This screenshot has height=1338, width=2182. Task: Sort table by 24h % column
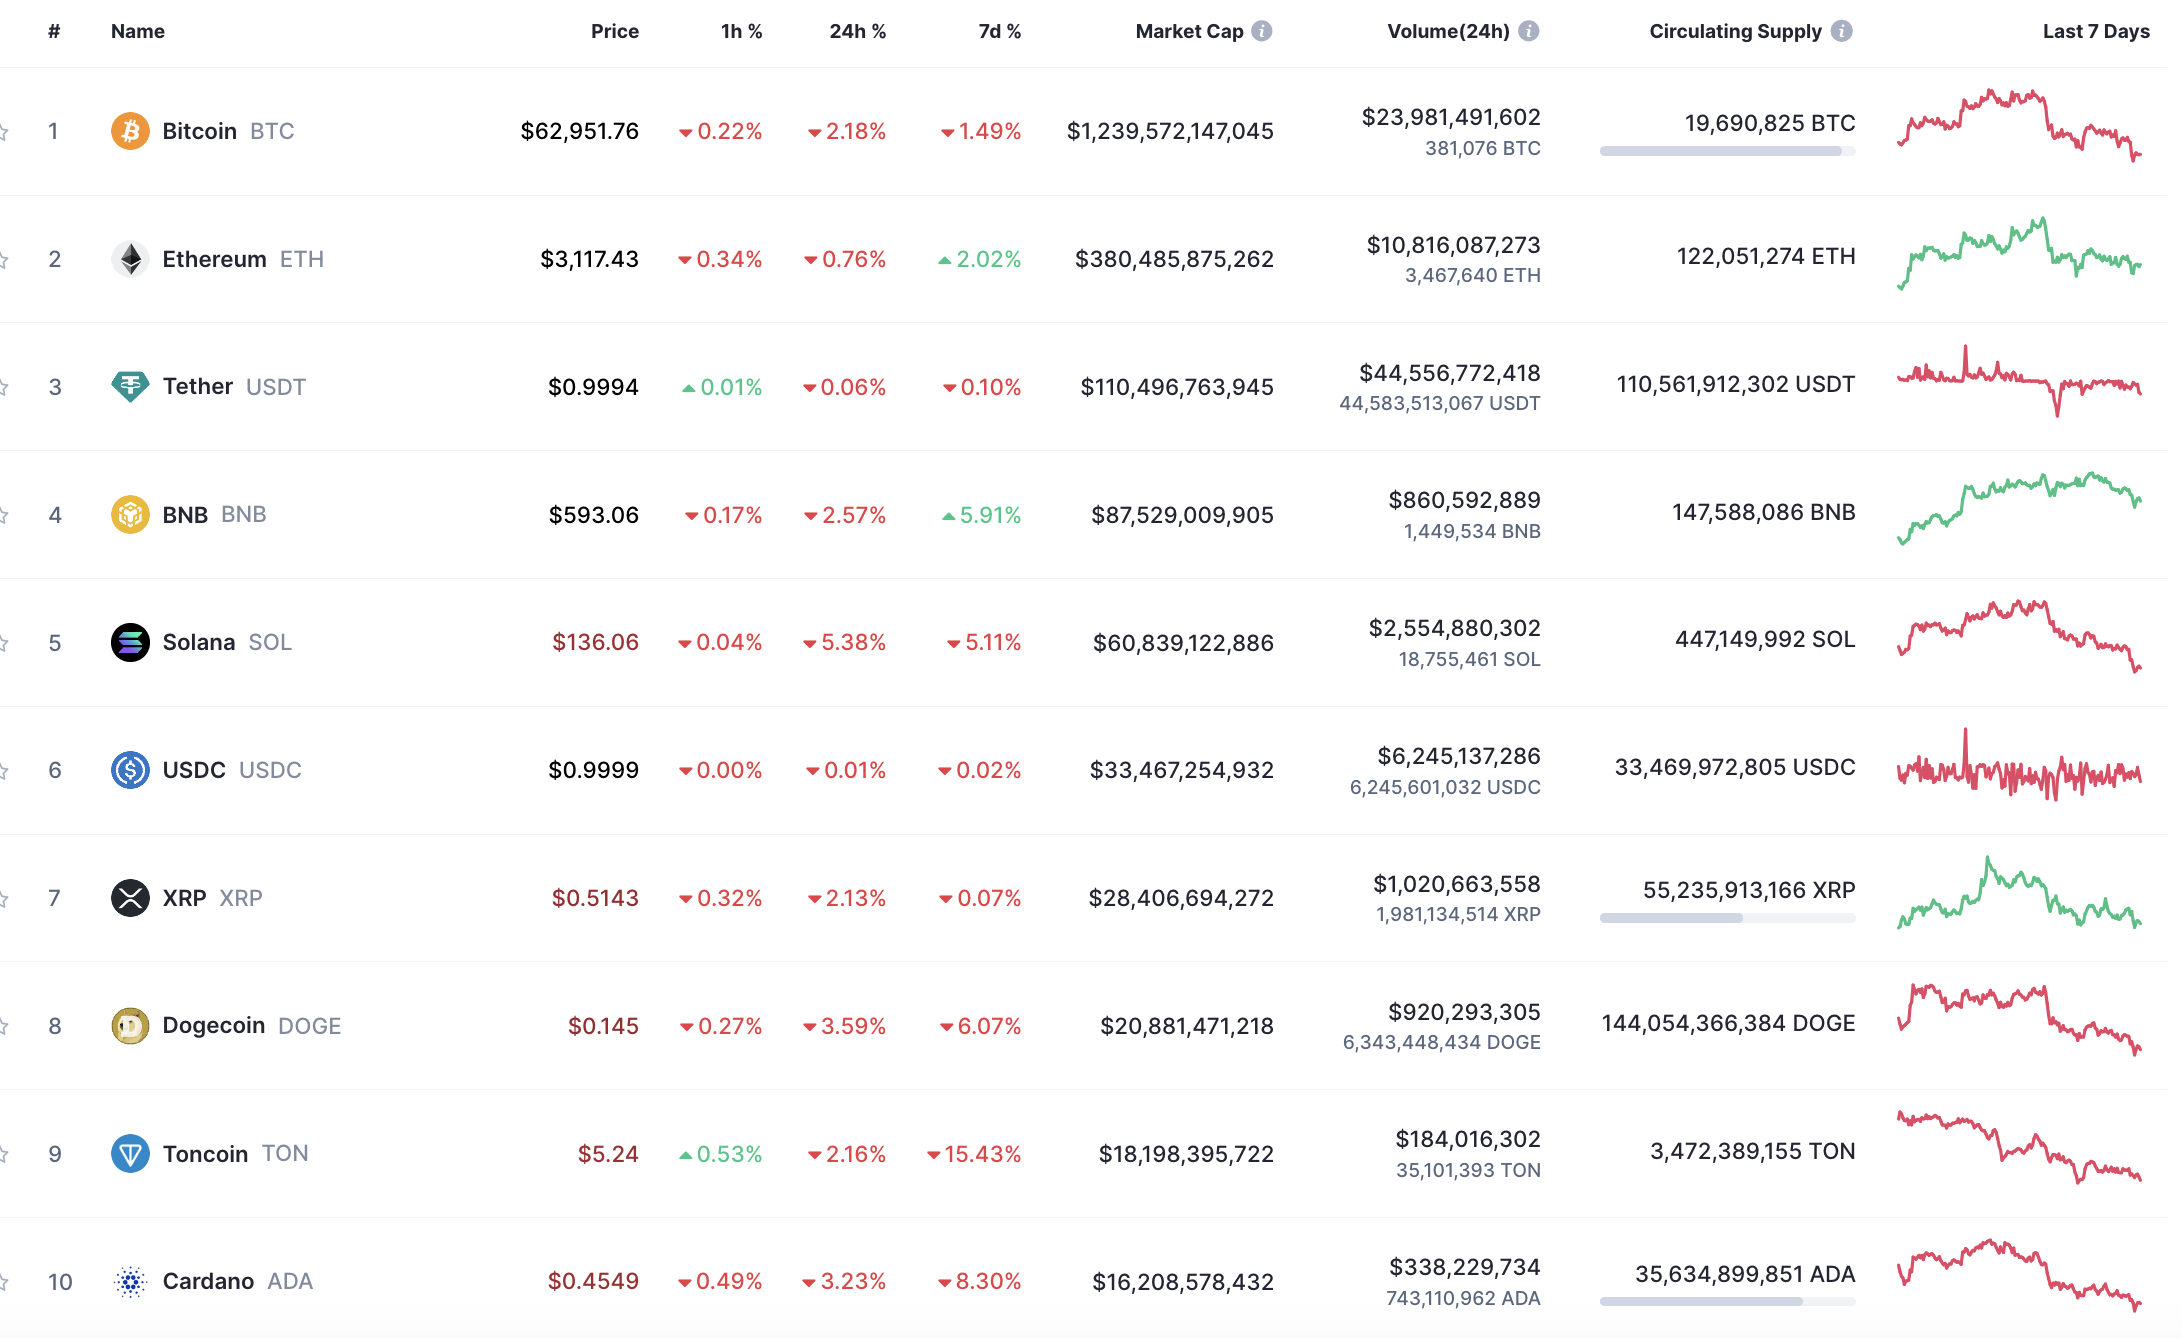(x=857, y=31)
